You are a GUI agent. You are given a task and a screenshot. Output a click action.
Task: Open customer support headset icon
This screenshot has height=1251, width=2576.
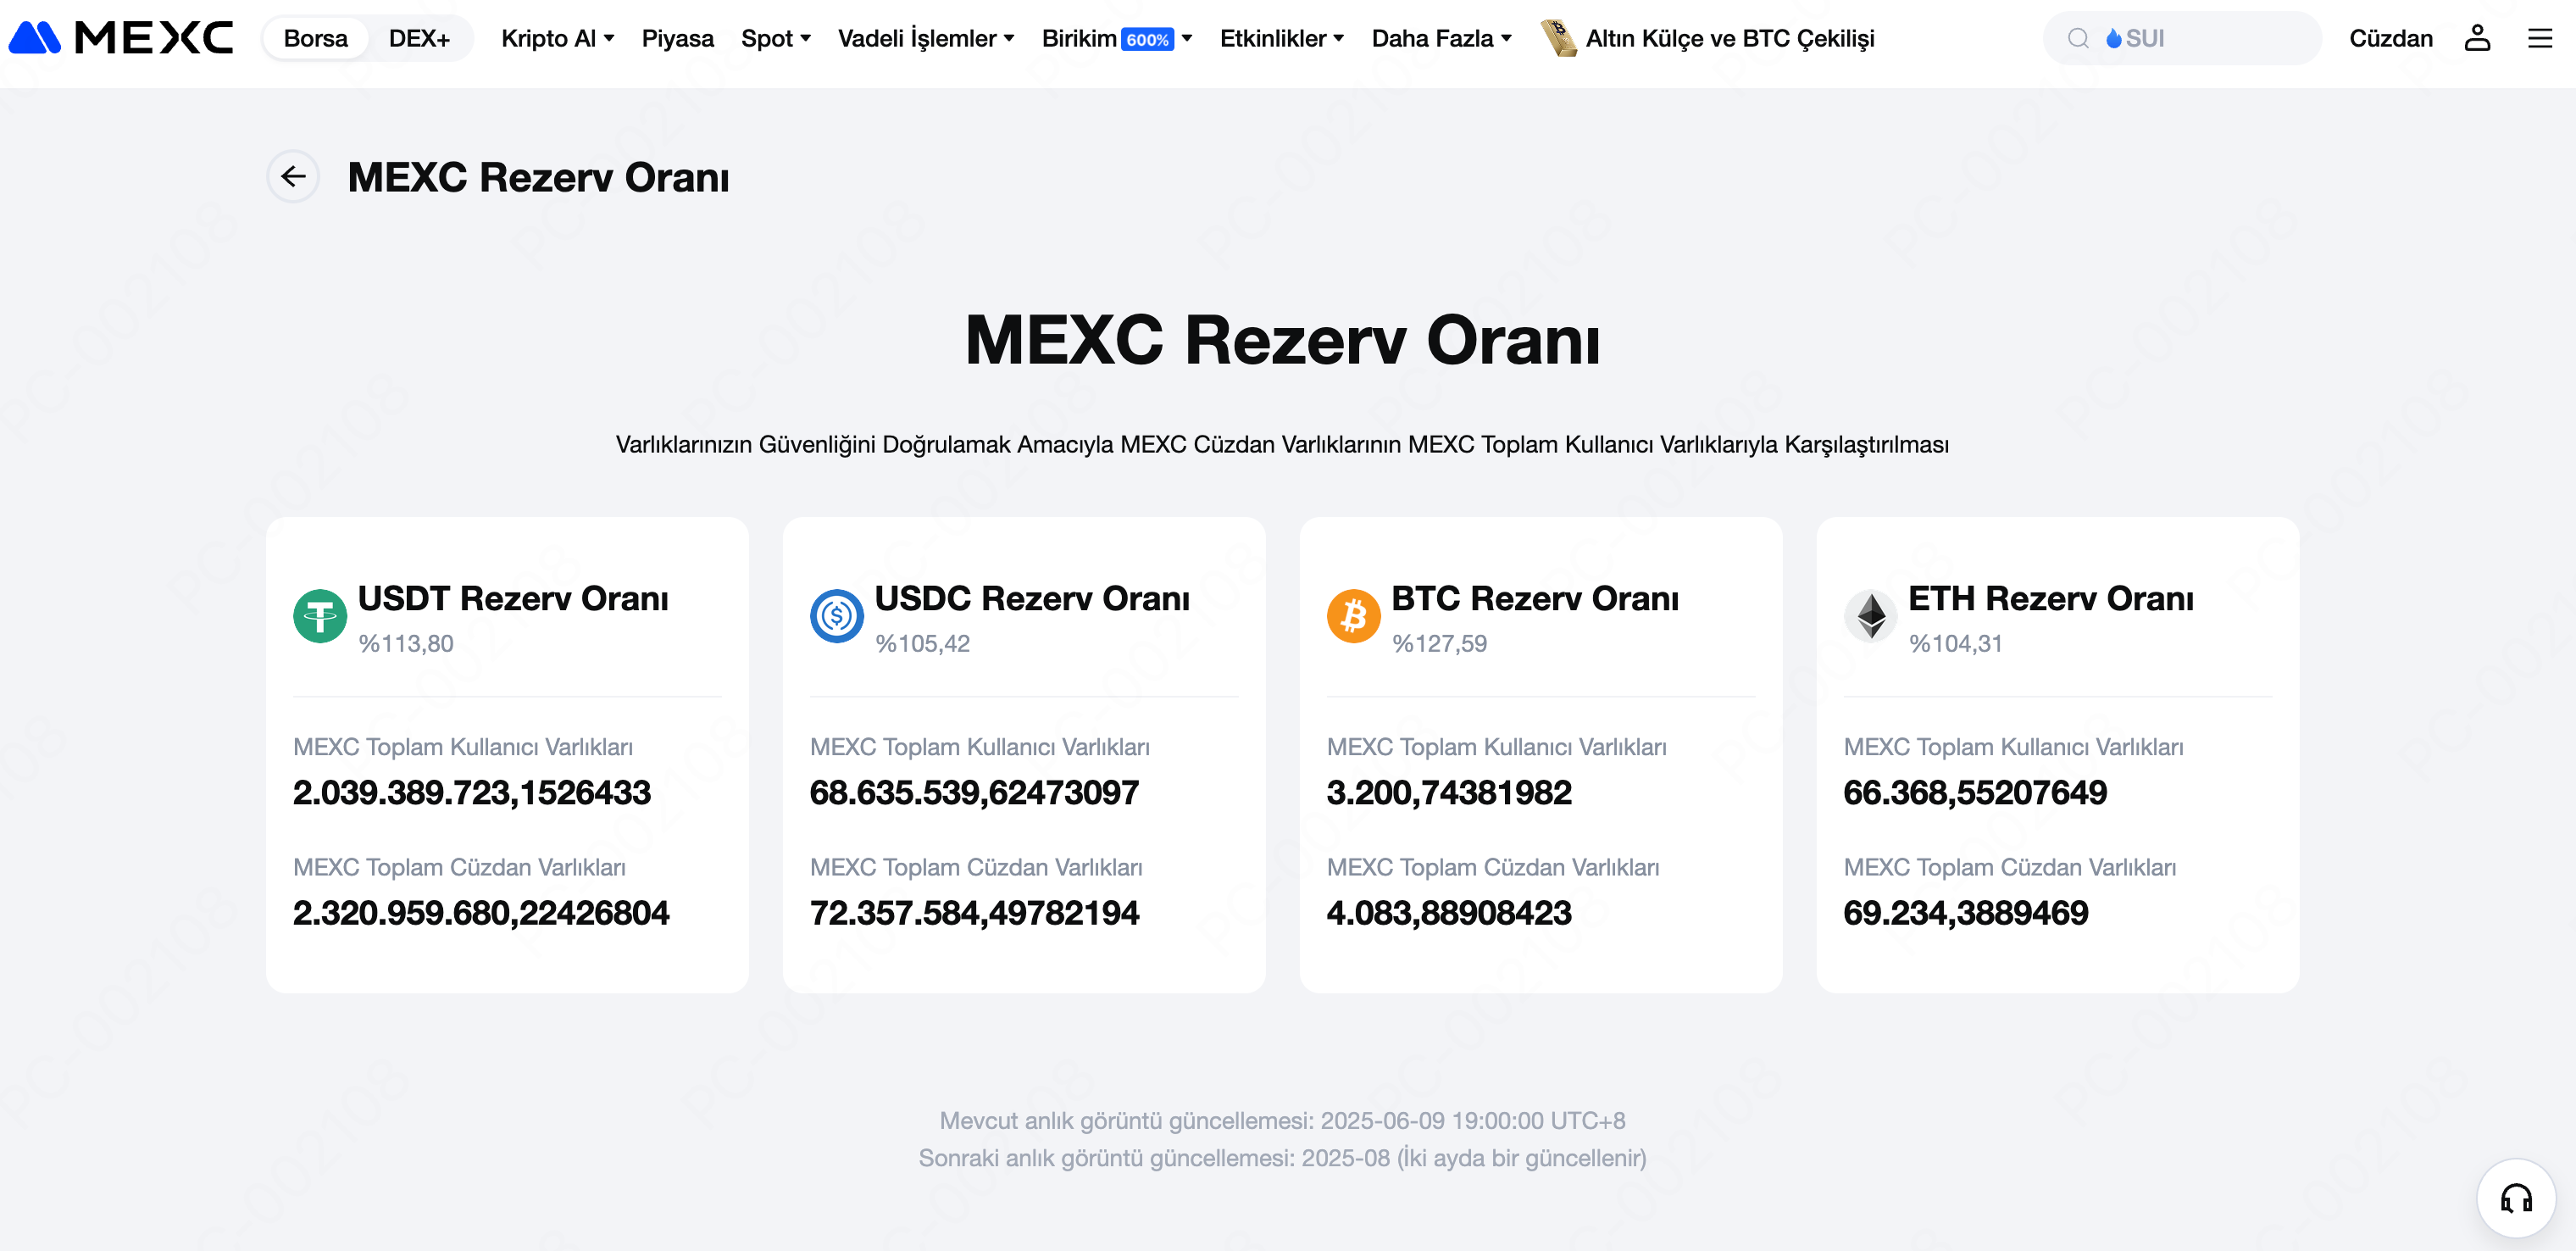[x=2516, y=1198]
